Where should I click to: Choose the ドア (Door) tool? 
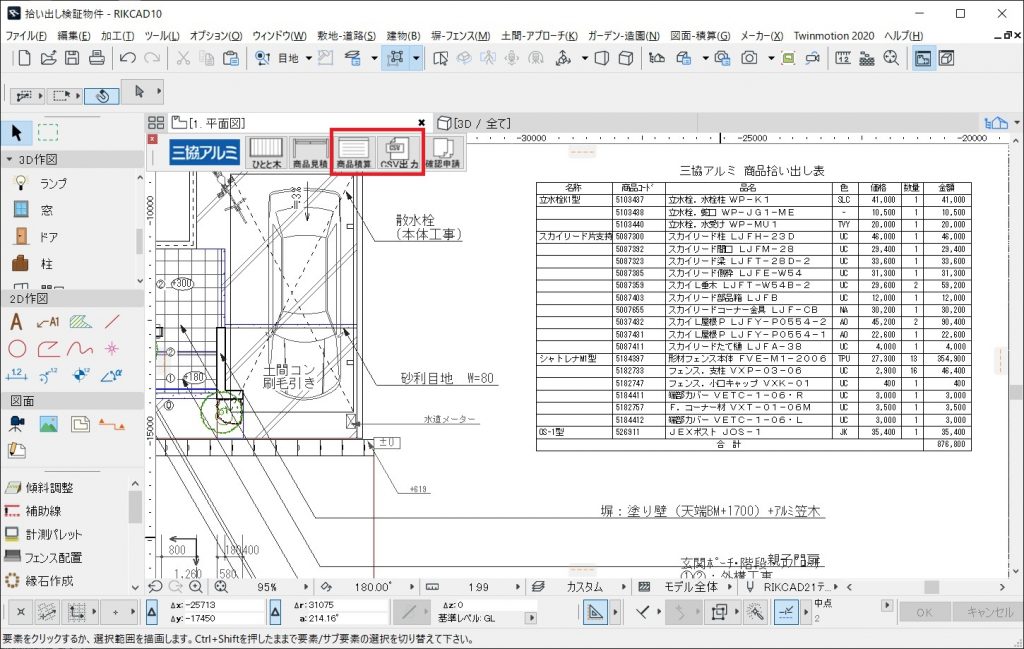pos(39,236)
